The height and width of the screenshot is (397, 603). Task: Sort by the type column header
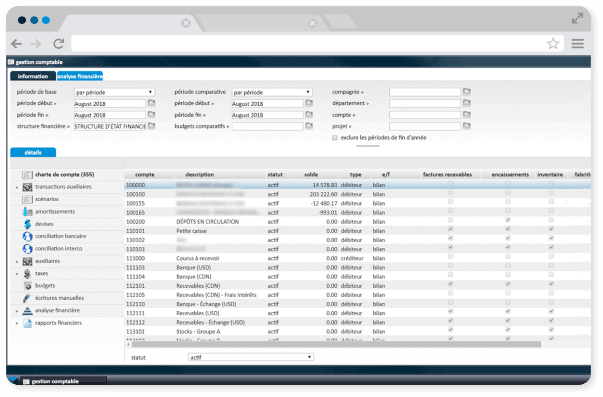355,175
